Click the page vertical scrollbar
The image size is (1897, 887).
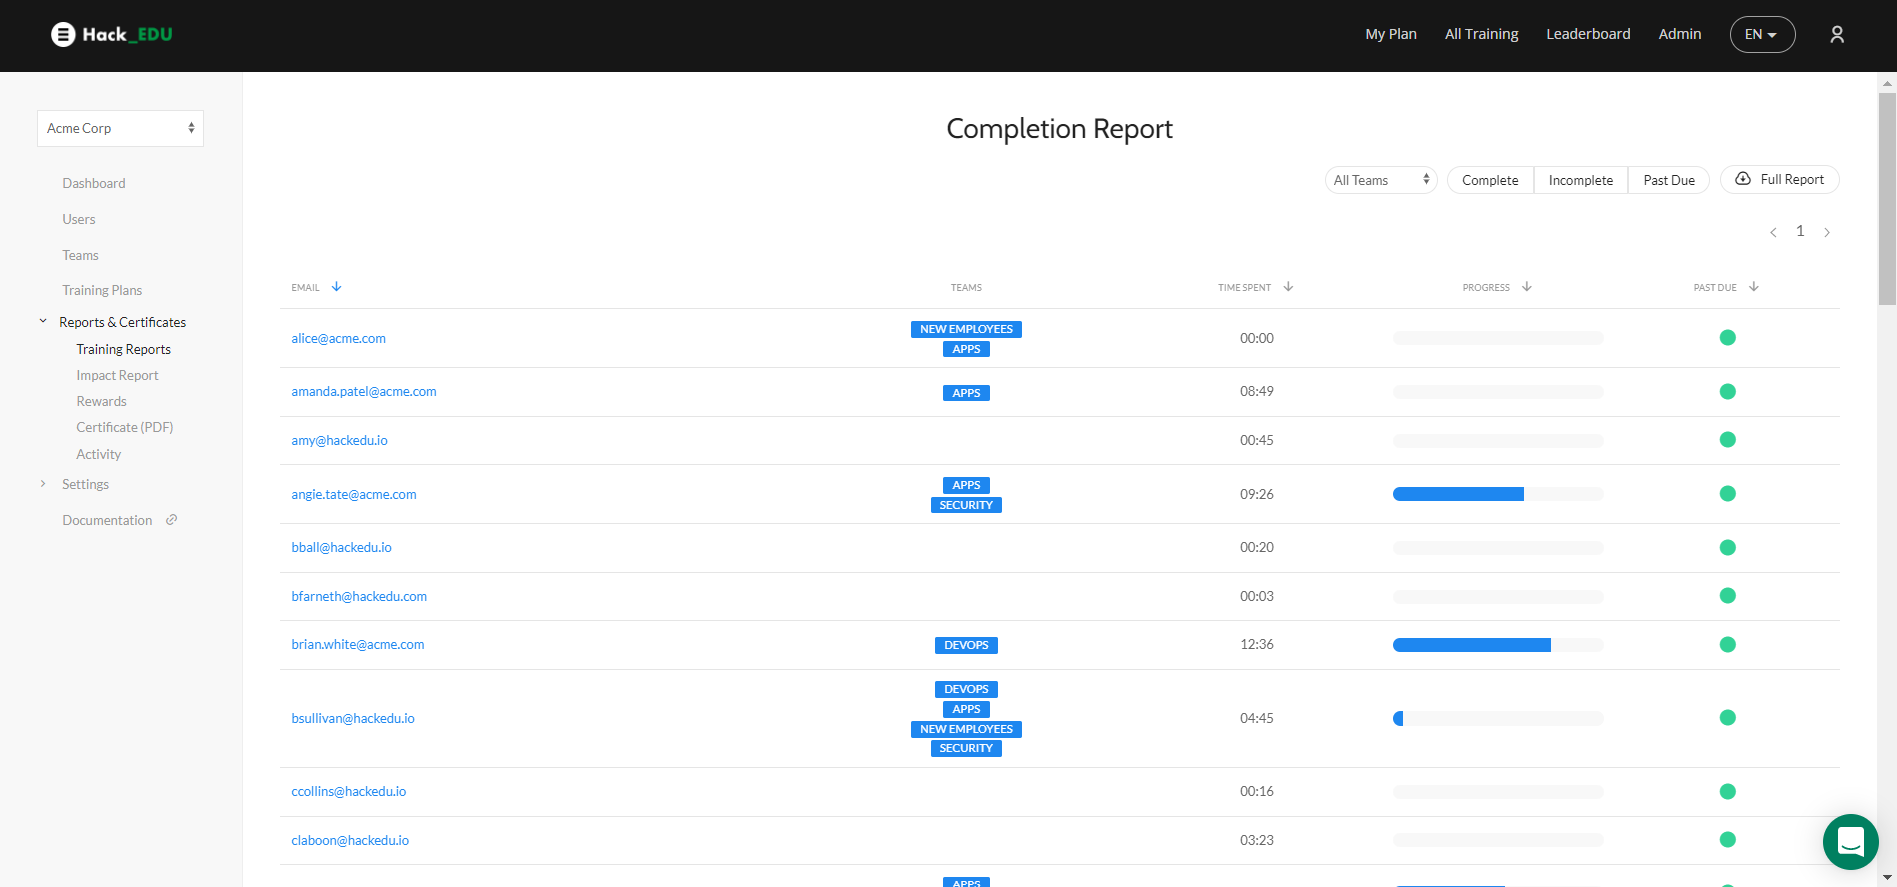click(1887, 200)
